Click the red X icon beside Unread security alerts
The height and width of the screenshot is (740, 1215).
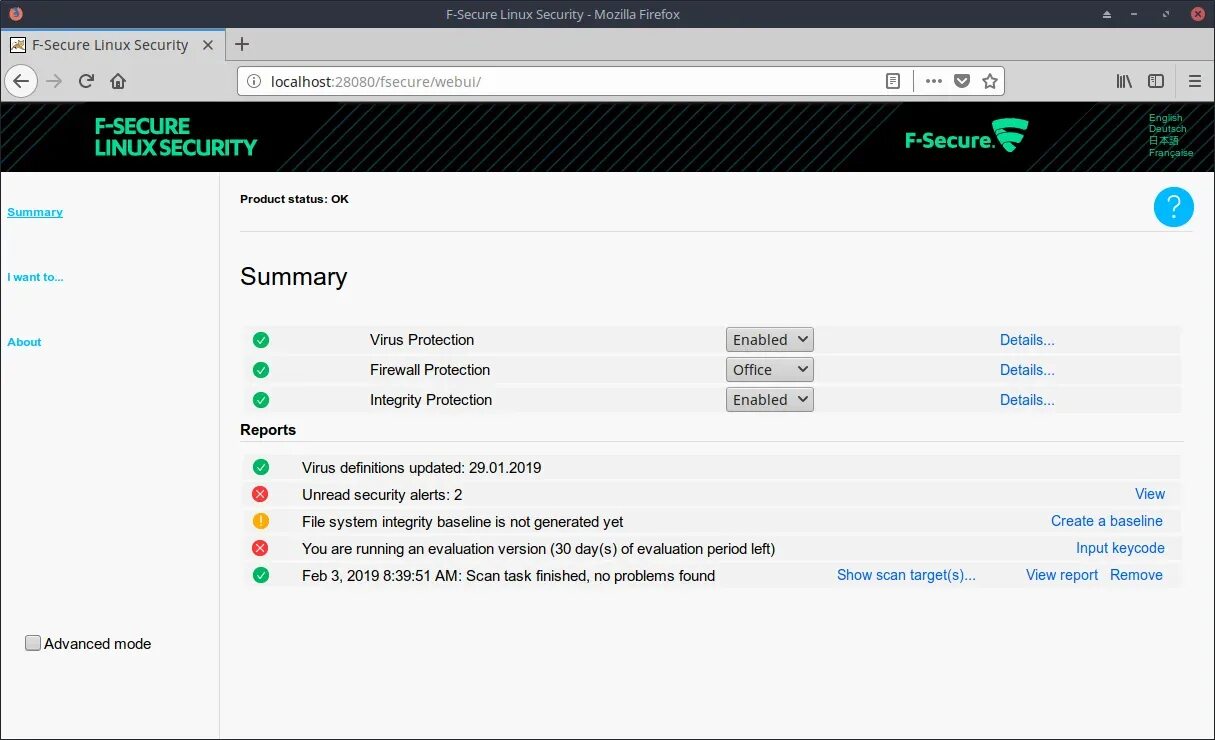[260, 494]
